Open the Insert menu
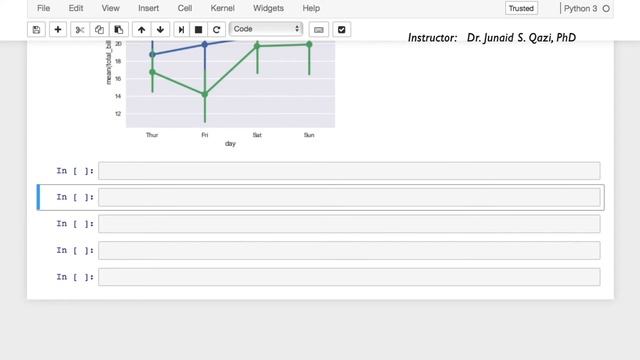Screen dimensions: 640x360 point(148,8)
